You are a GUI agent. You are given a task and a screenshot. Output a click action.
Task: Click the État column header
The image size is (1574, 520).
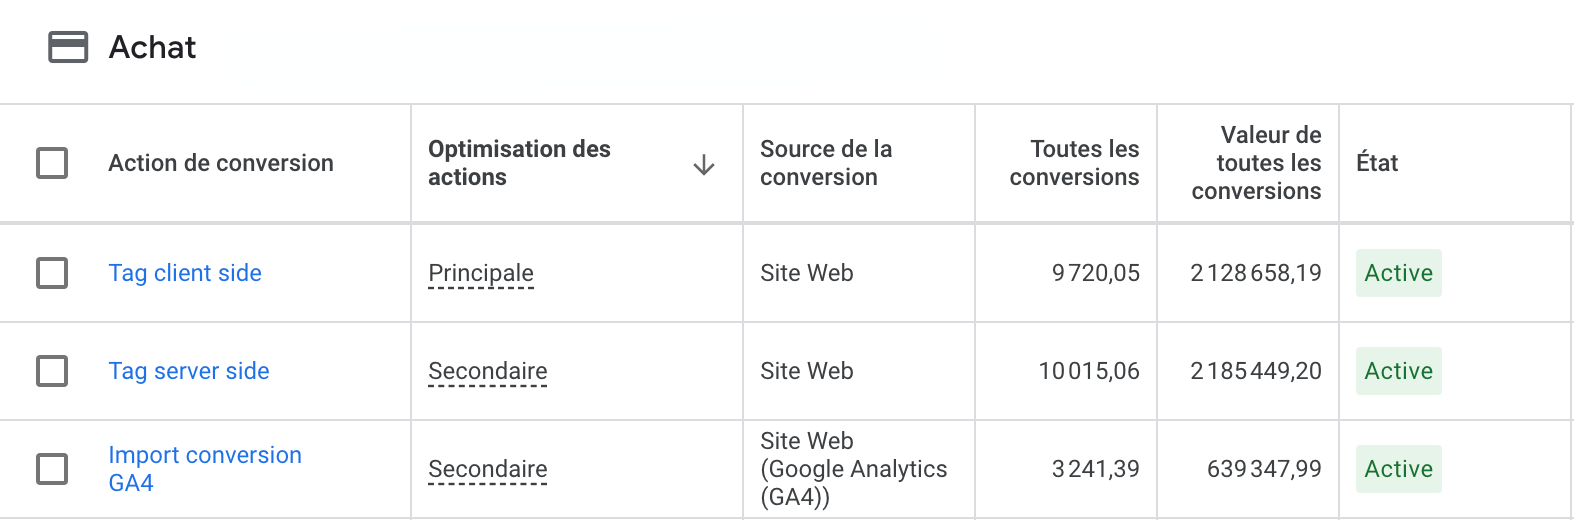point(1377,163)
